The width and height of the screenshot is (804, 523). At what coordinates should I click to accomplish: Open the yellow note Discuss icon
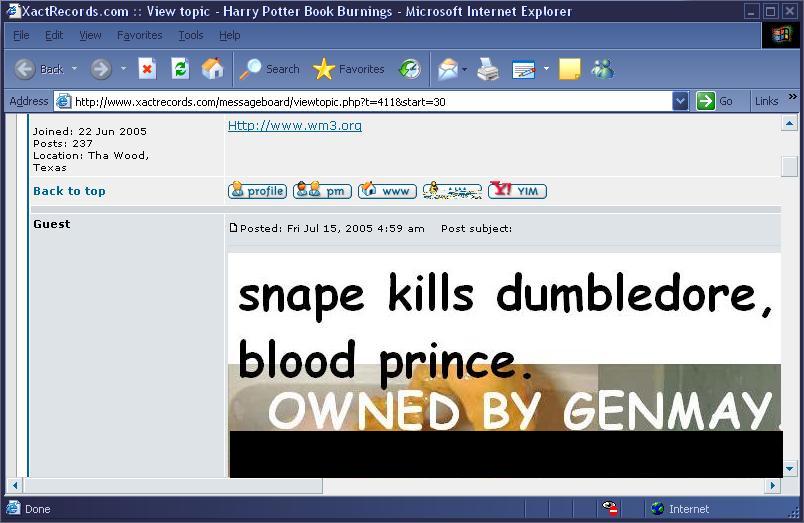point(569,69)
